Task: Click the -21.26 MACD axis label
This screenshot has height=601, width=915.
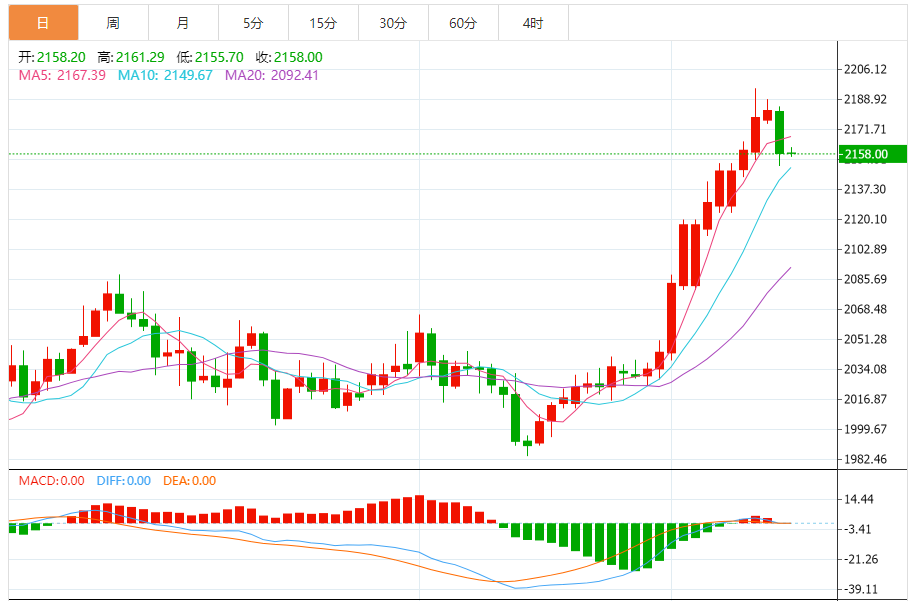Action: click(x=861, y=559)
